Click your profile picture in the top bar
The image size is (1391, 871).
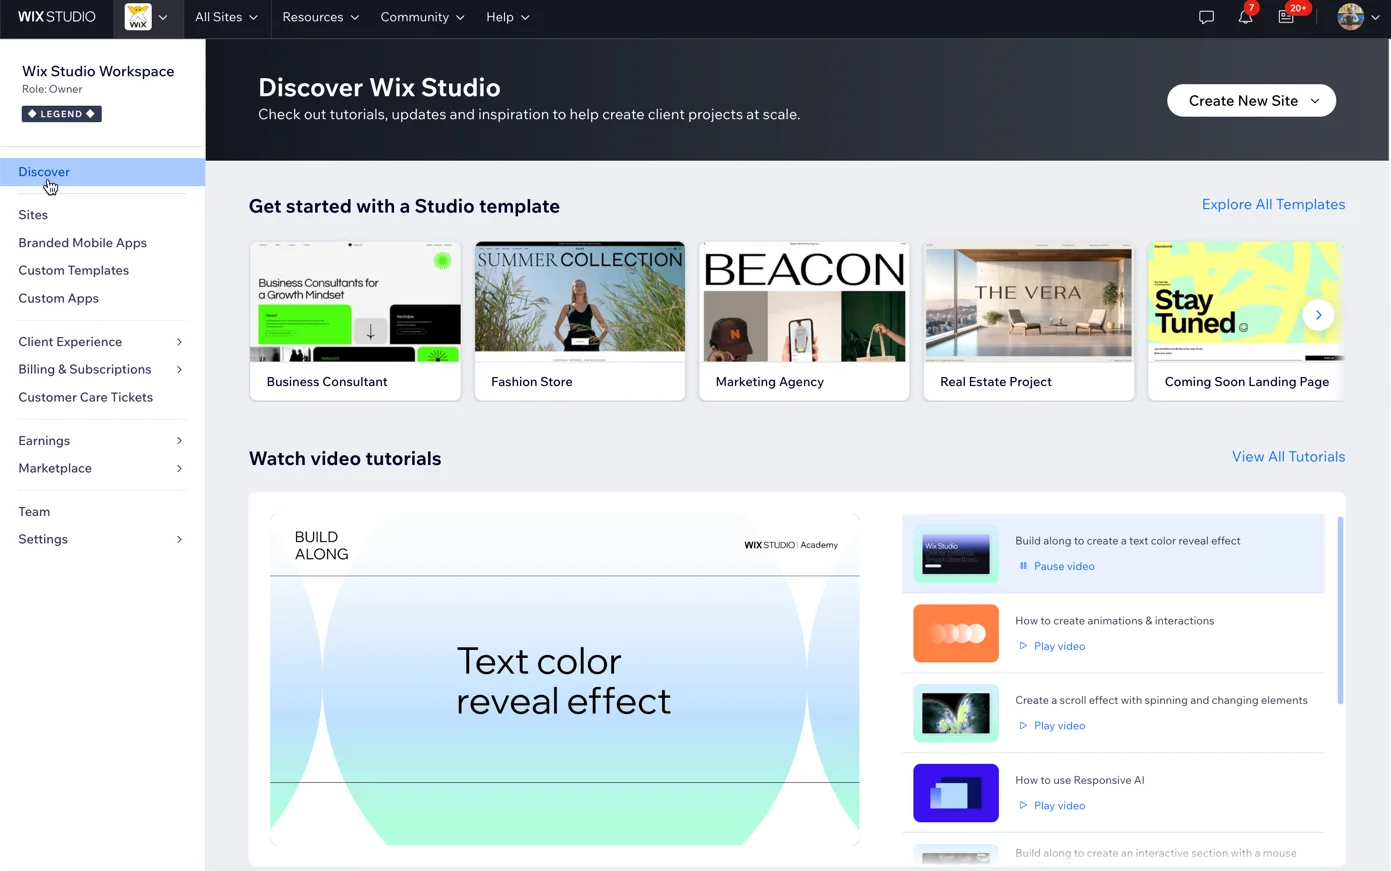(1350, 16)
